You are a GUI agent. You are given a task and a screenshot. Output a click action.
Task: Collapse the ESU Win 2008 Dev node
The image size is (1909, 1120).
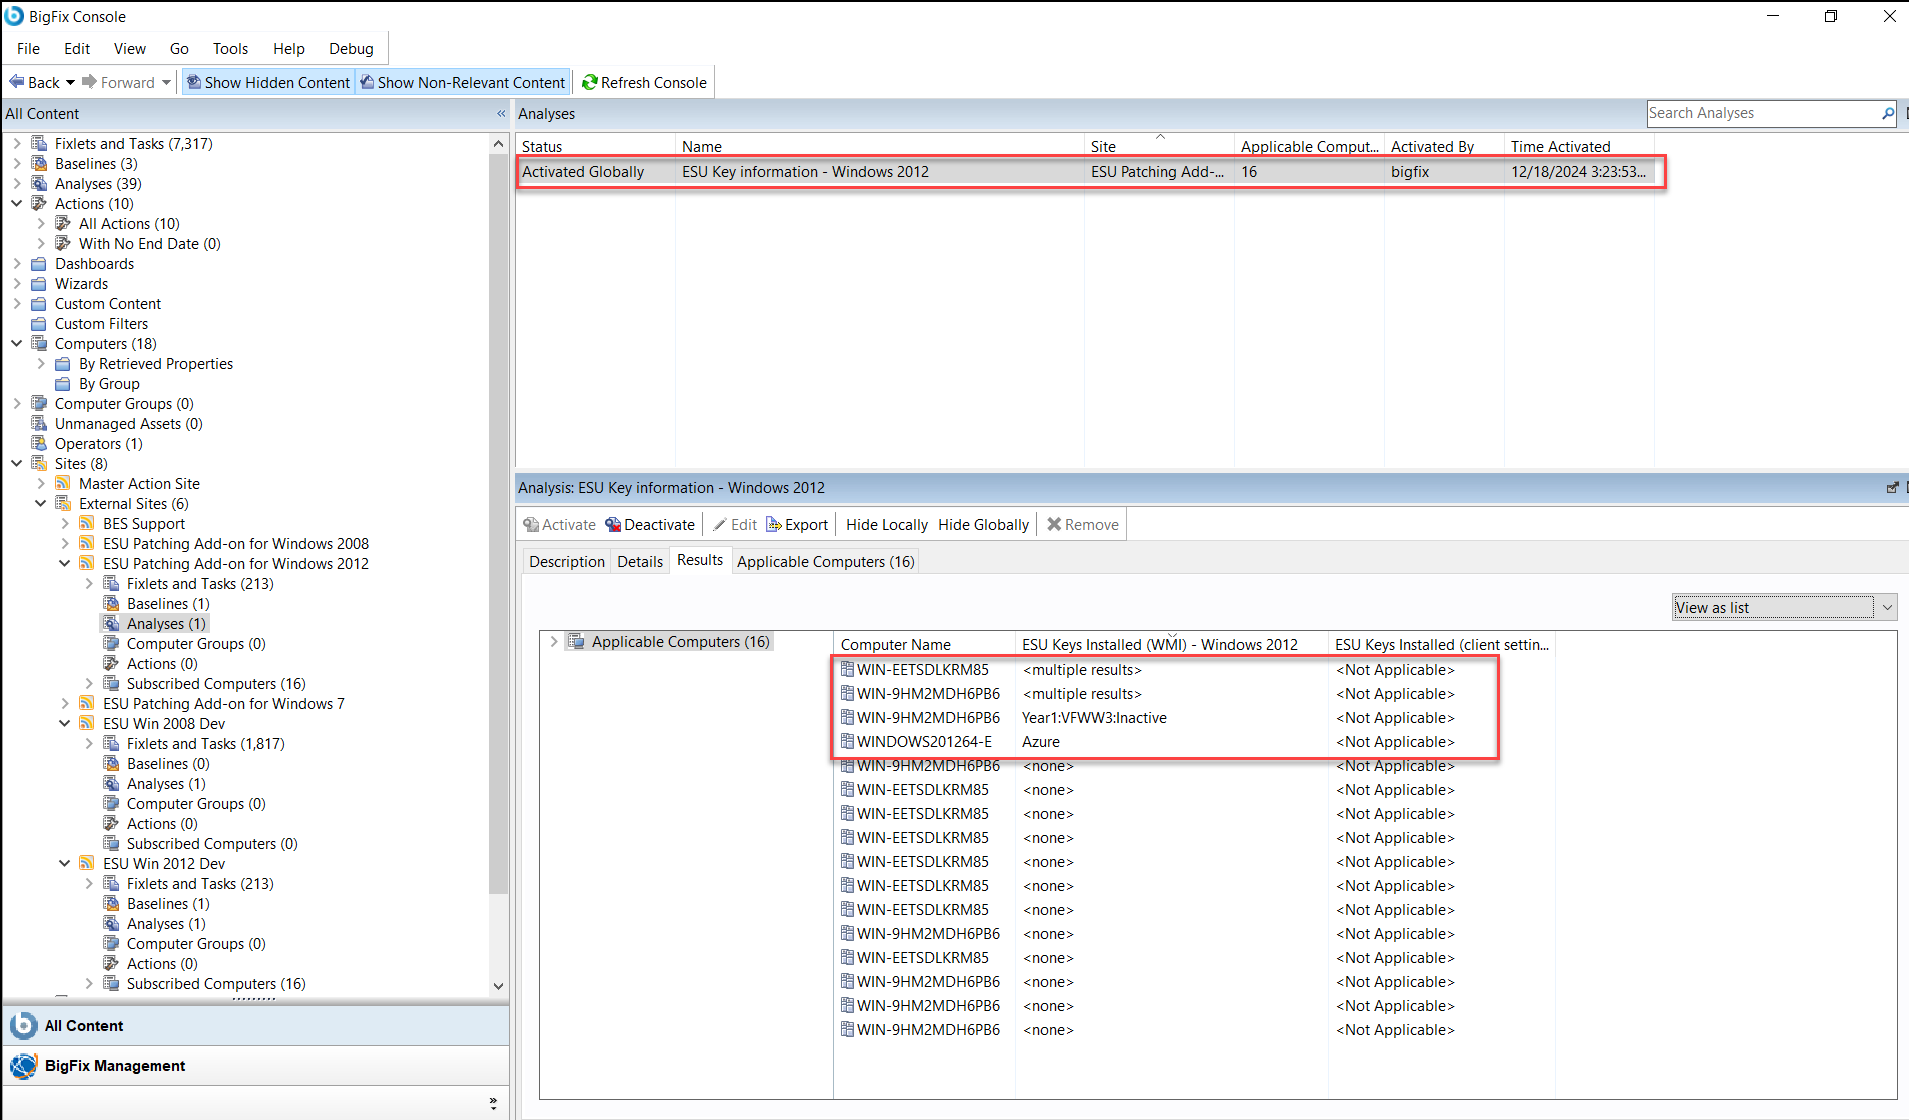(65, 724)
